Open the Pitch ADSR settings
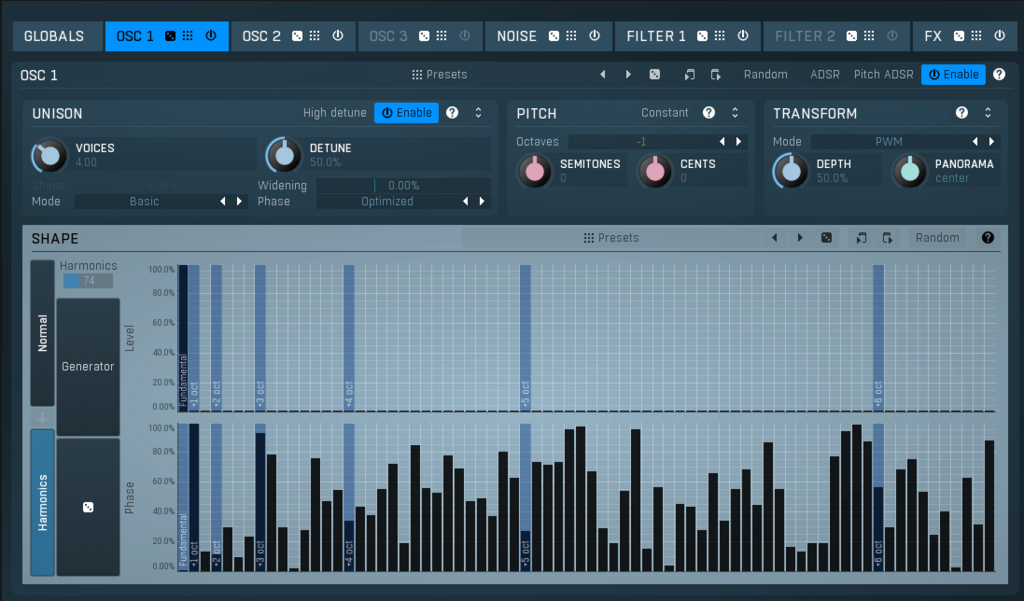Screen dimensions: 1024x601 coord(883,74)
